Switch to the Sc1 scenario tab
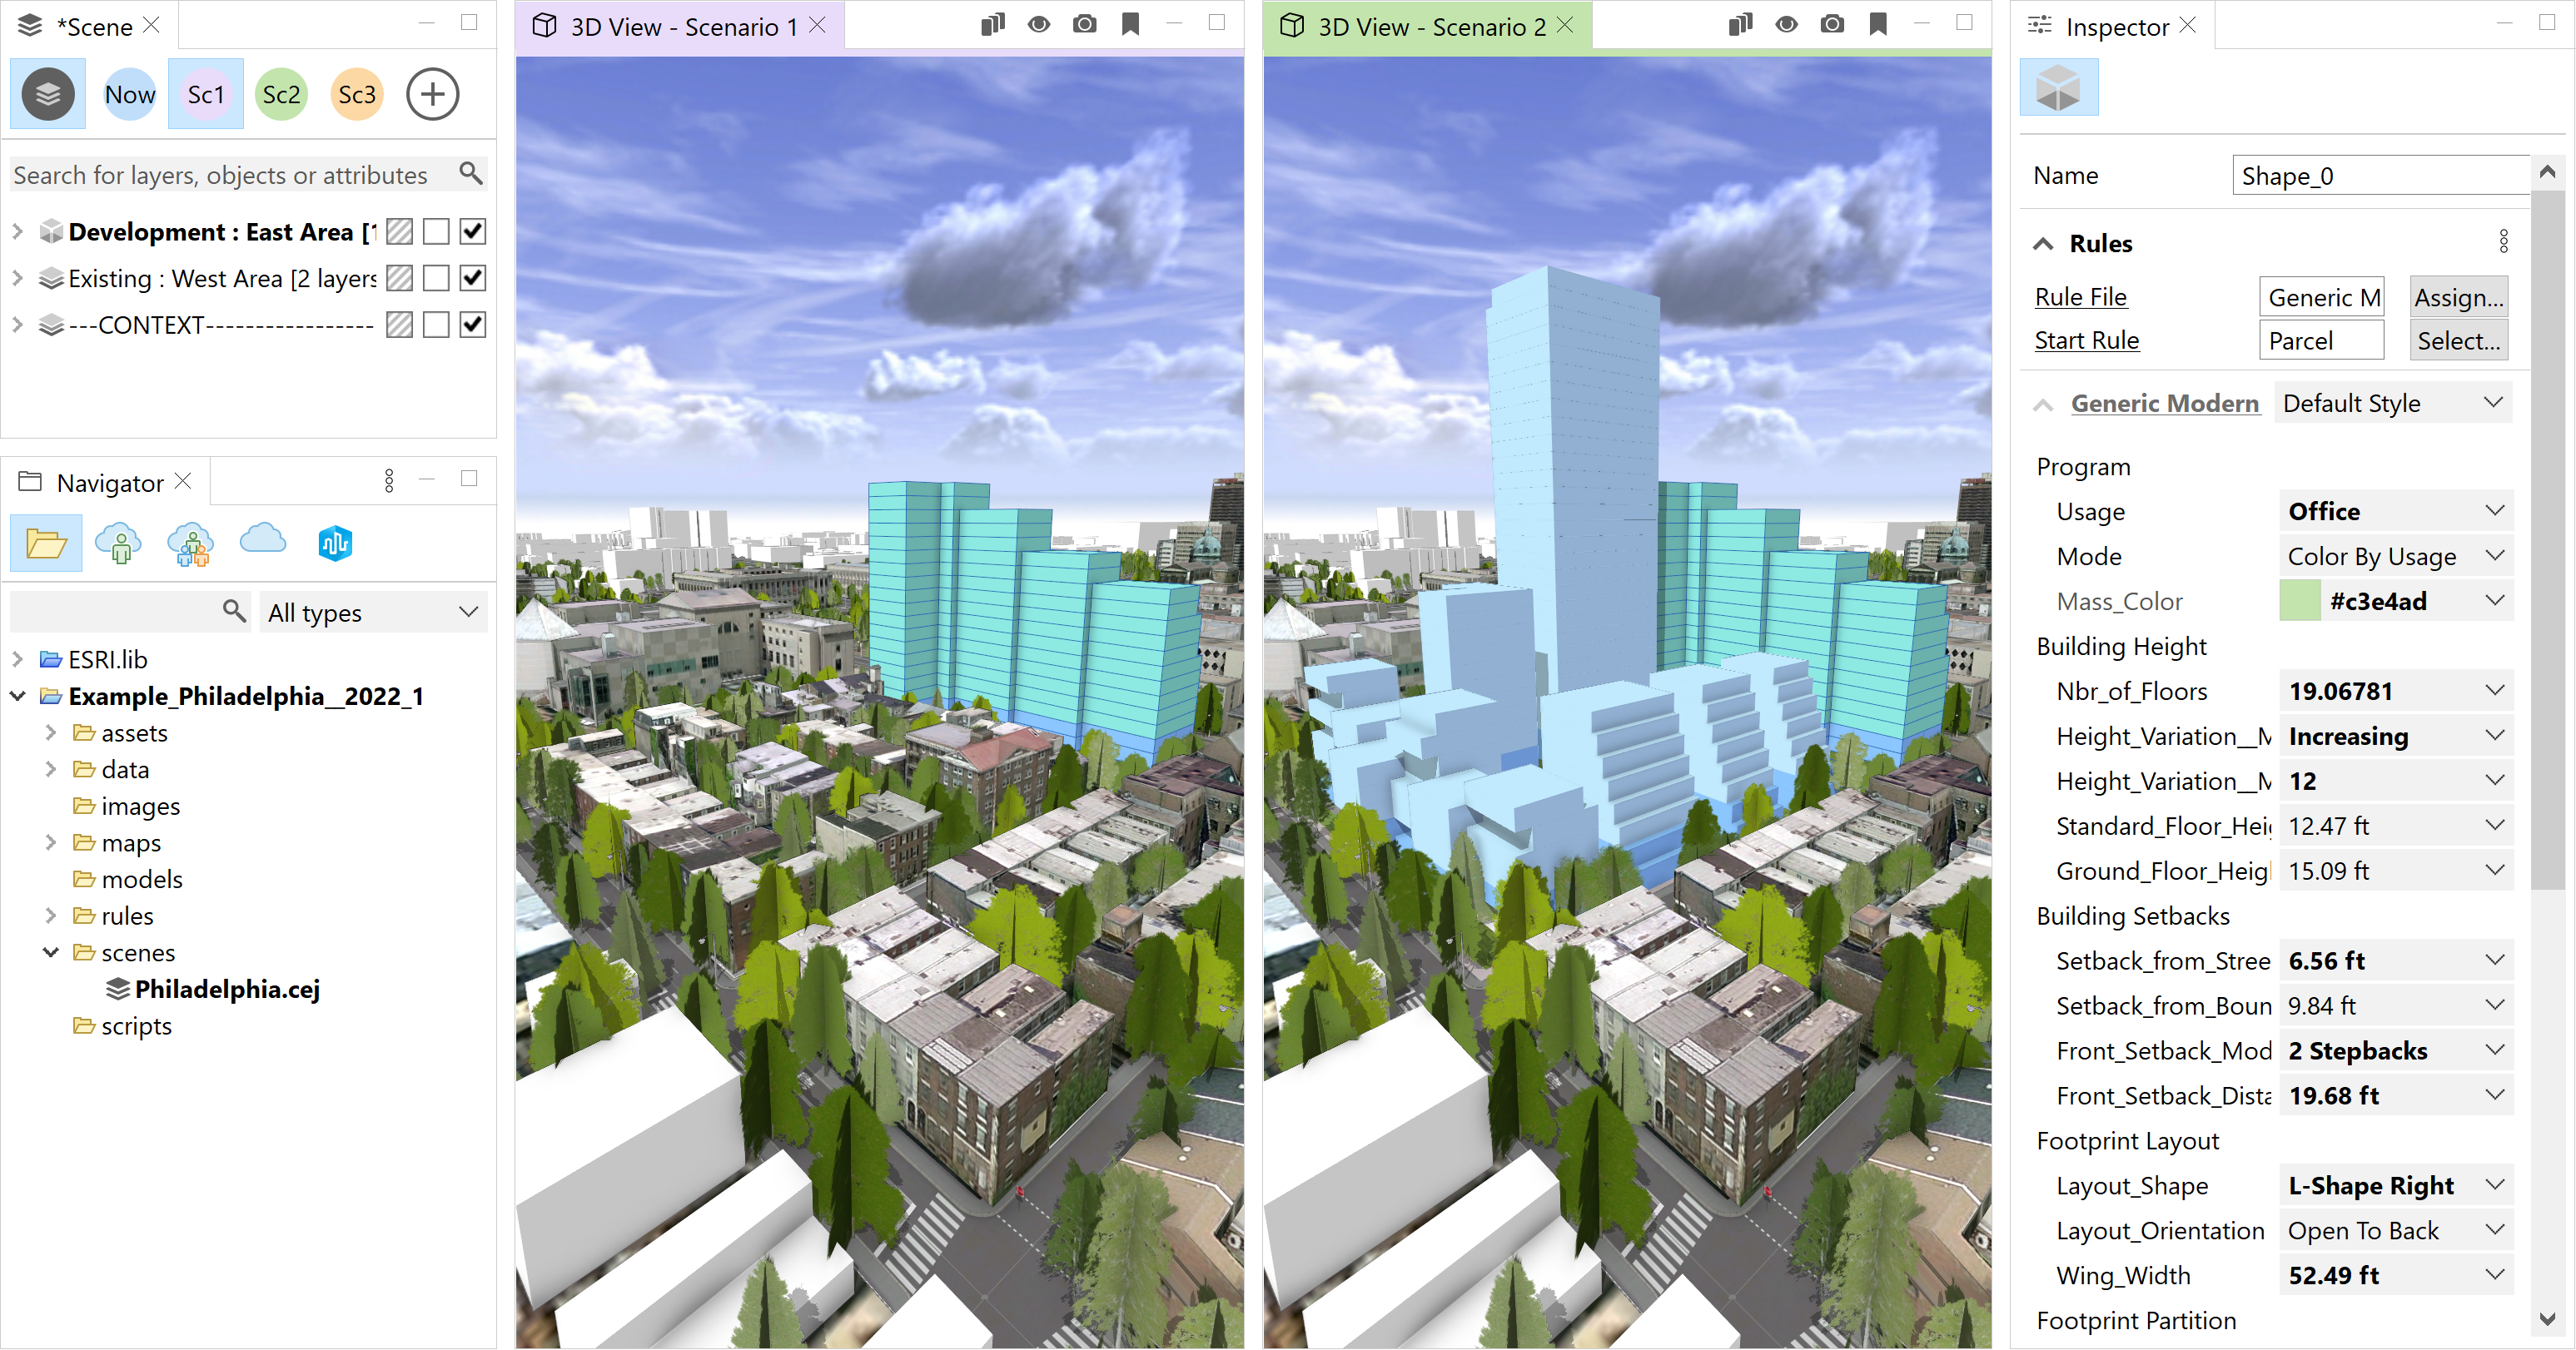 (206, 93)
